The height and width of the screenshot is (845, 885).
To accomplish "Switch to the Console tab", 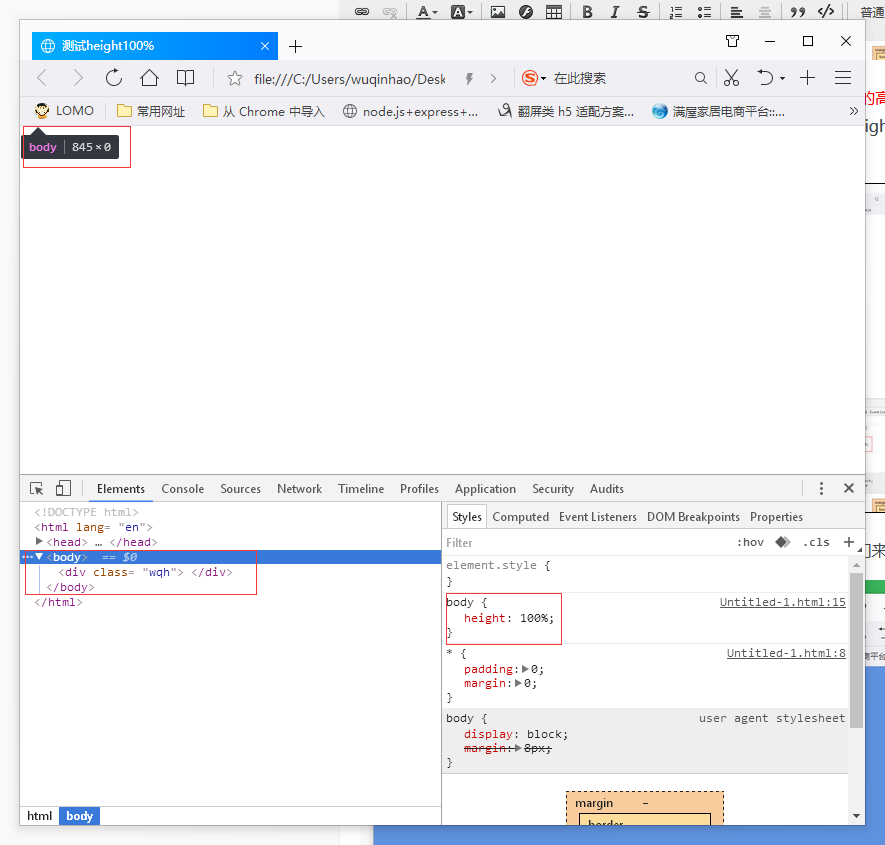I will tap(182, 489).
